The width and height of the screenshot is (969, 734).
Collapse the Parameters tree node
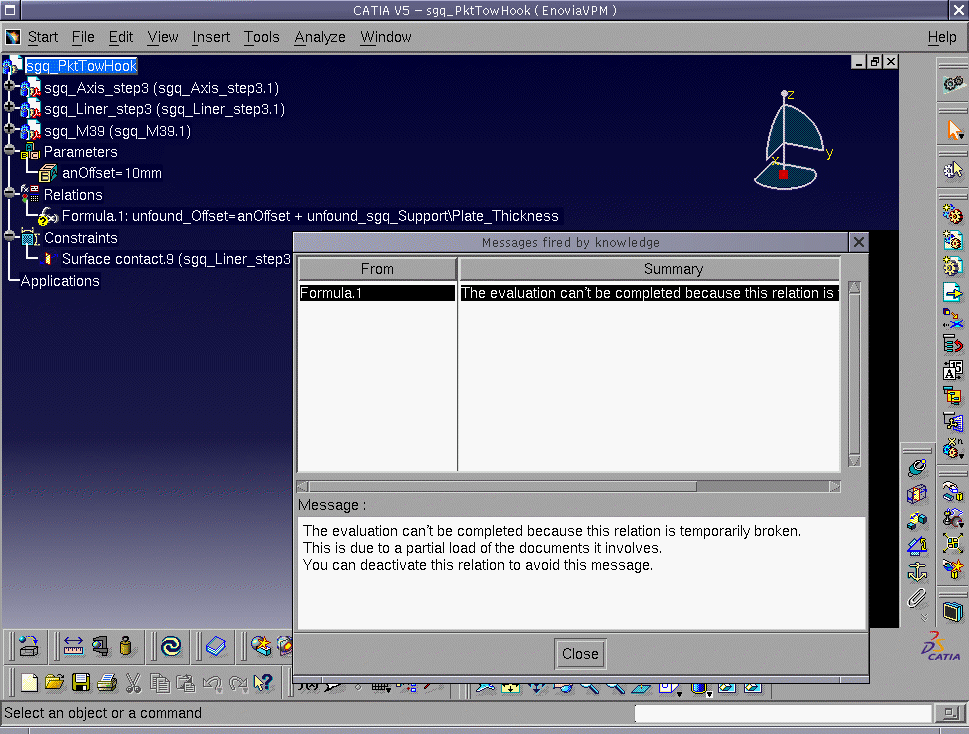click(9, 151)
